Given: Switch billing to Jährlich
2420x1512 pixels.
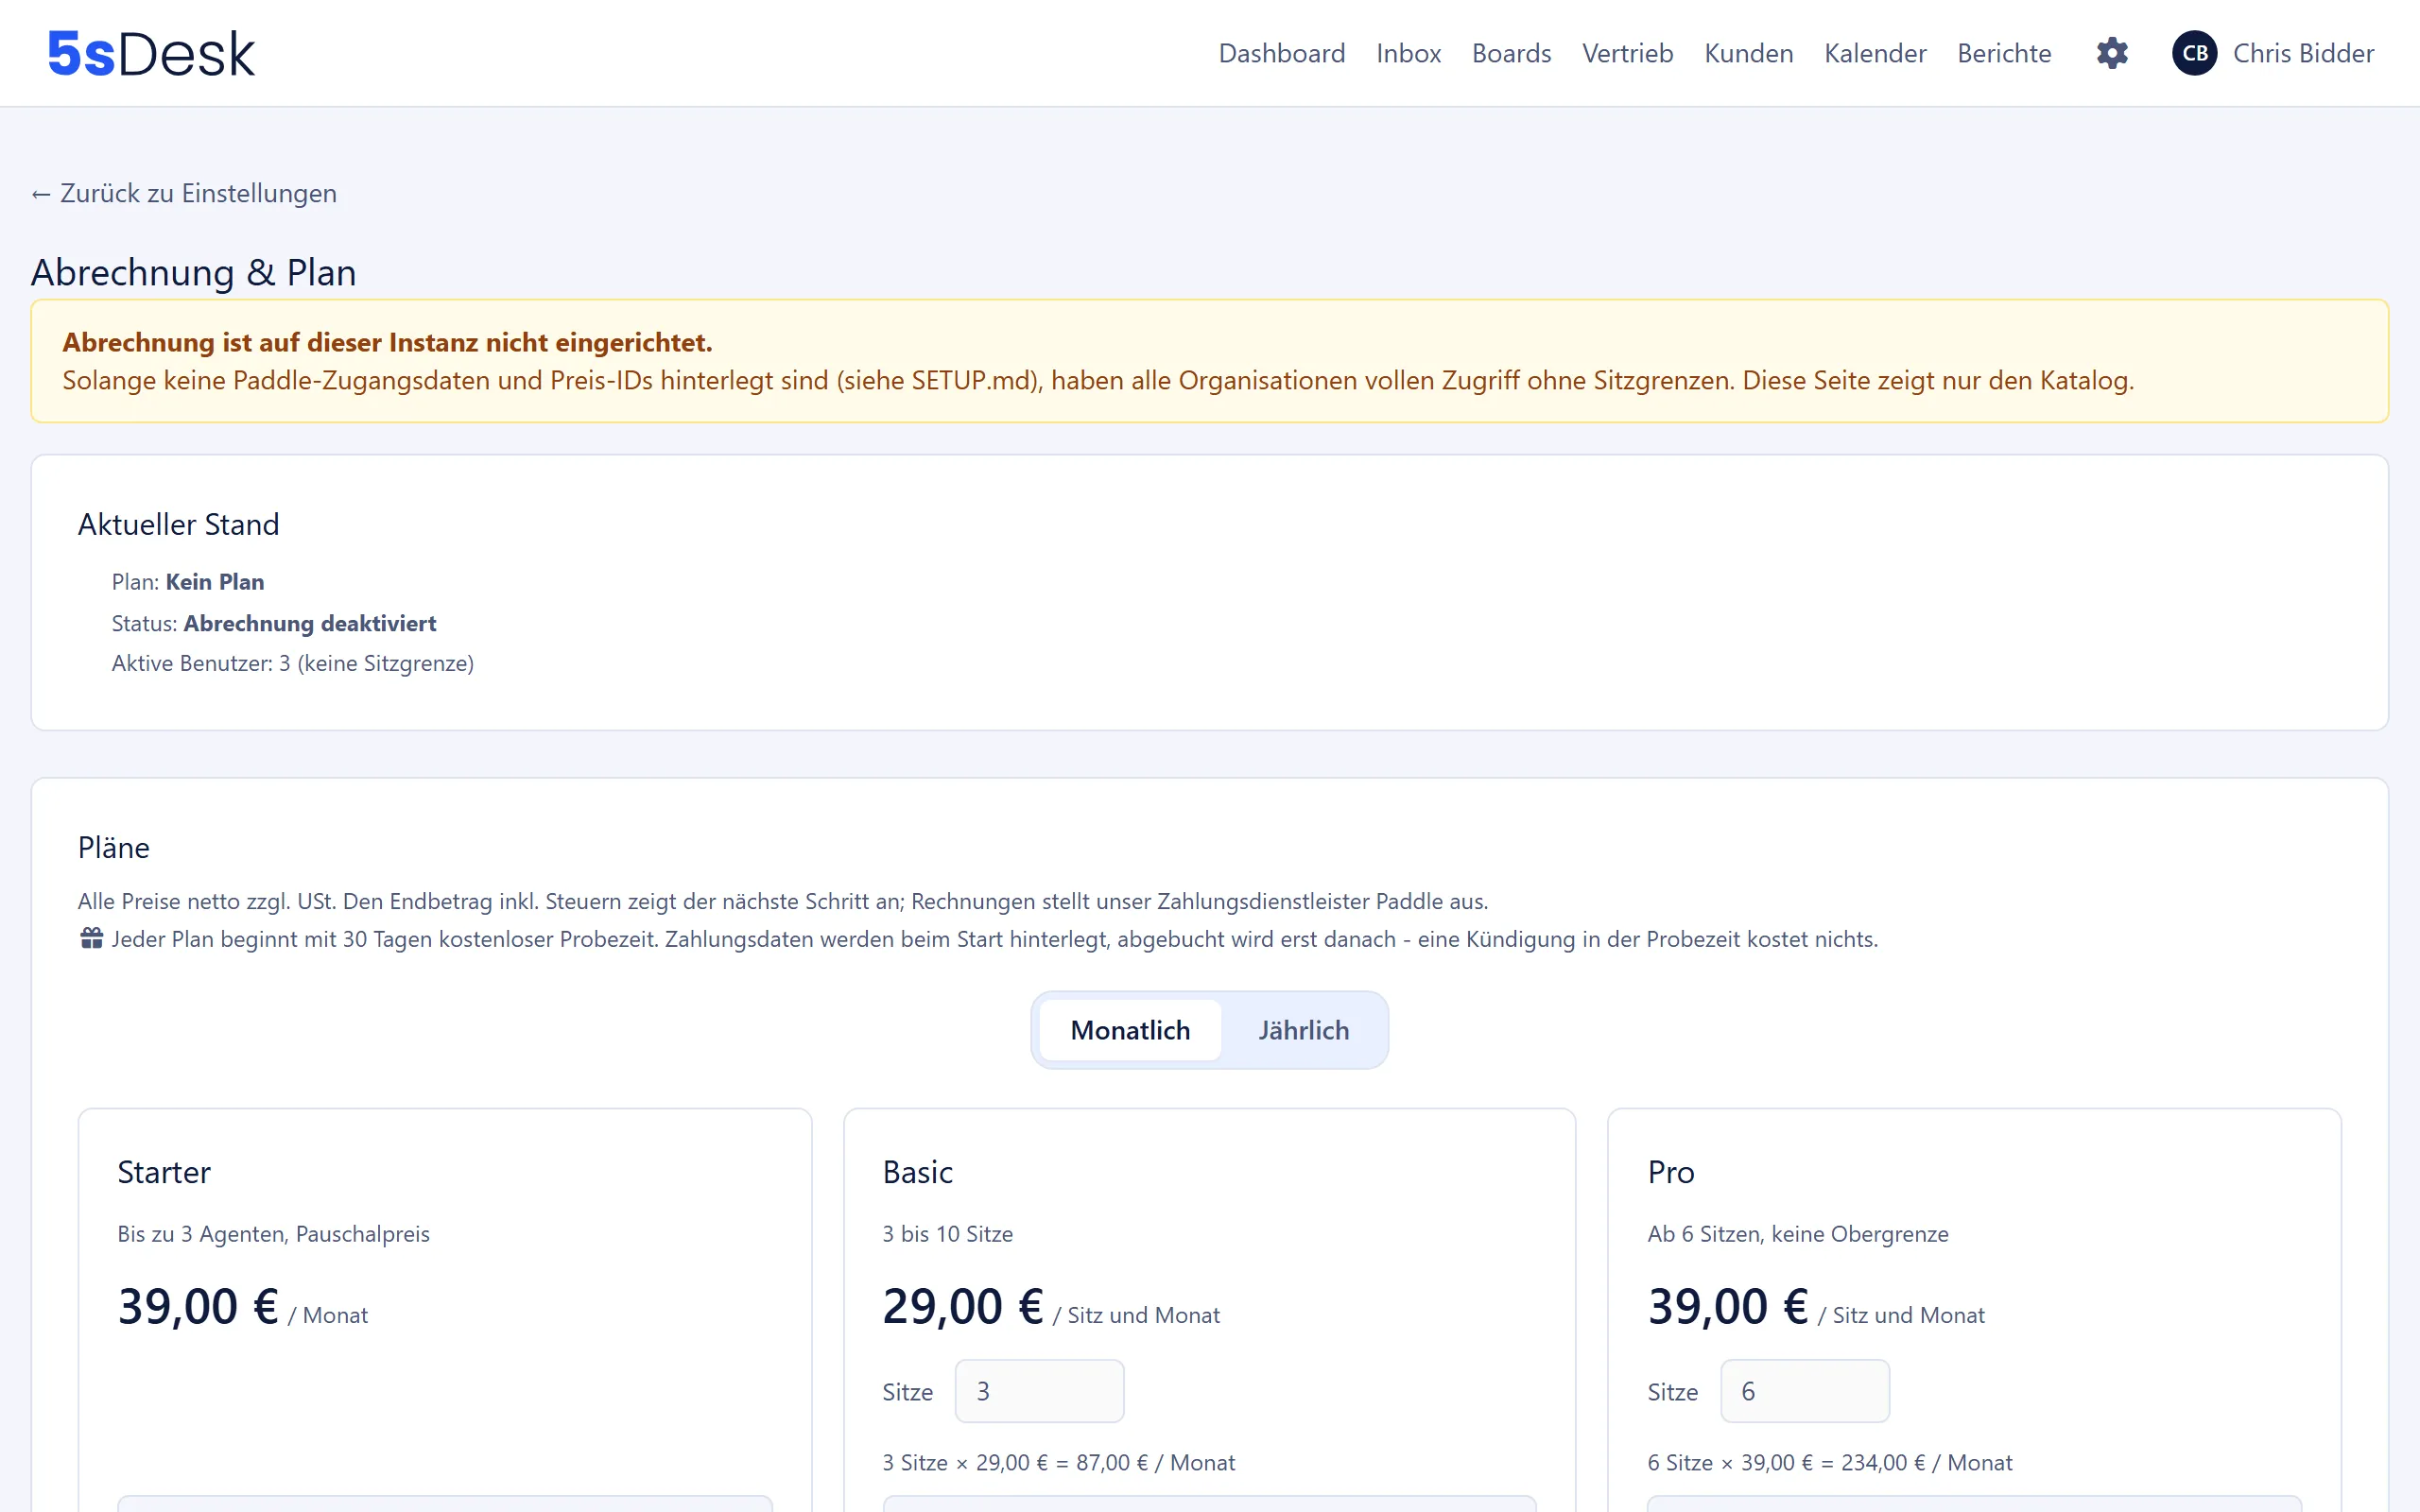Looking at the screenshot, I should tap(1303, 1030).
